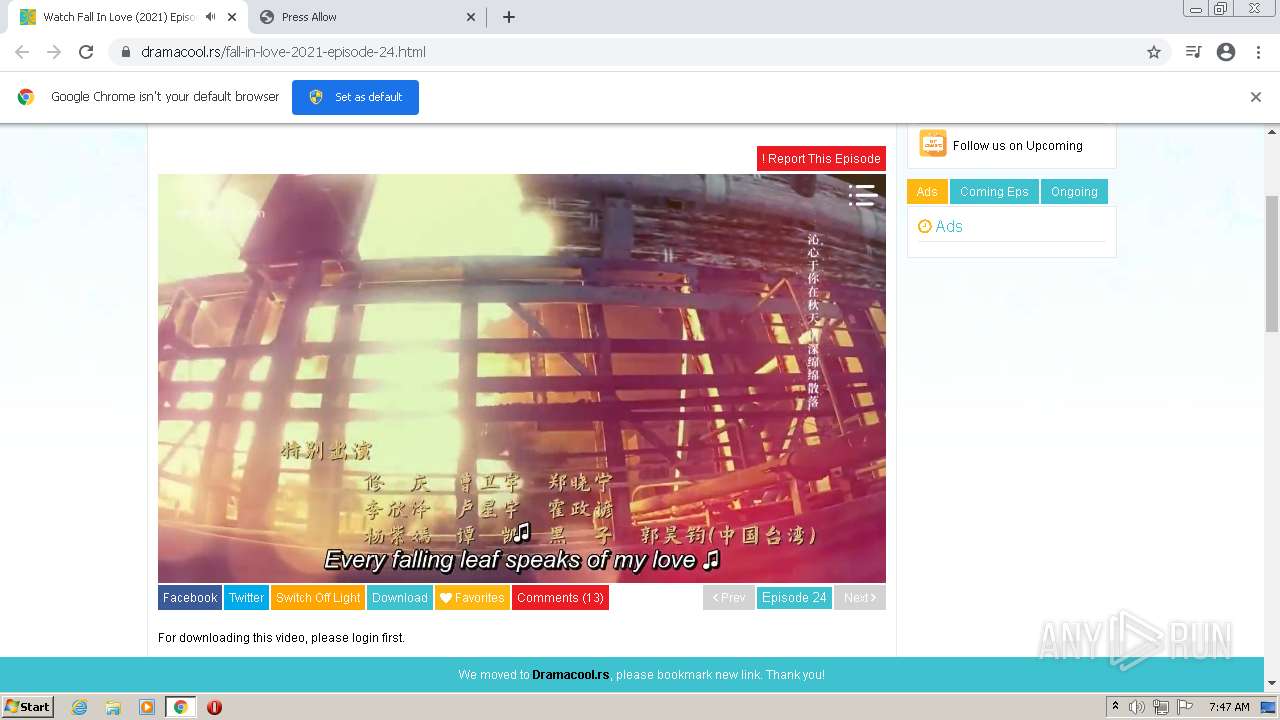The height and width of the screenshot is (720, 1280).
Task: Share episode on Facebook
Action: [190, 597]
